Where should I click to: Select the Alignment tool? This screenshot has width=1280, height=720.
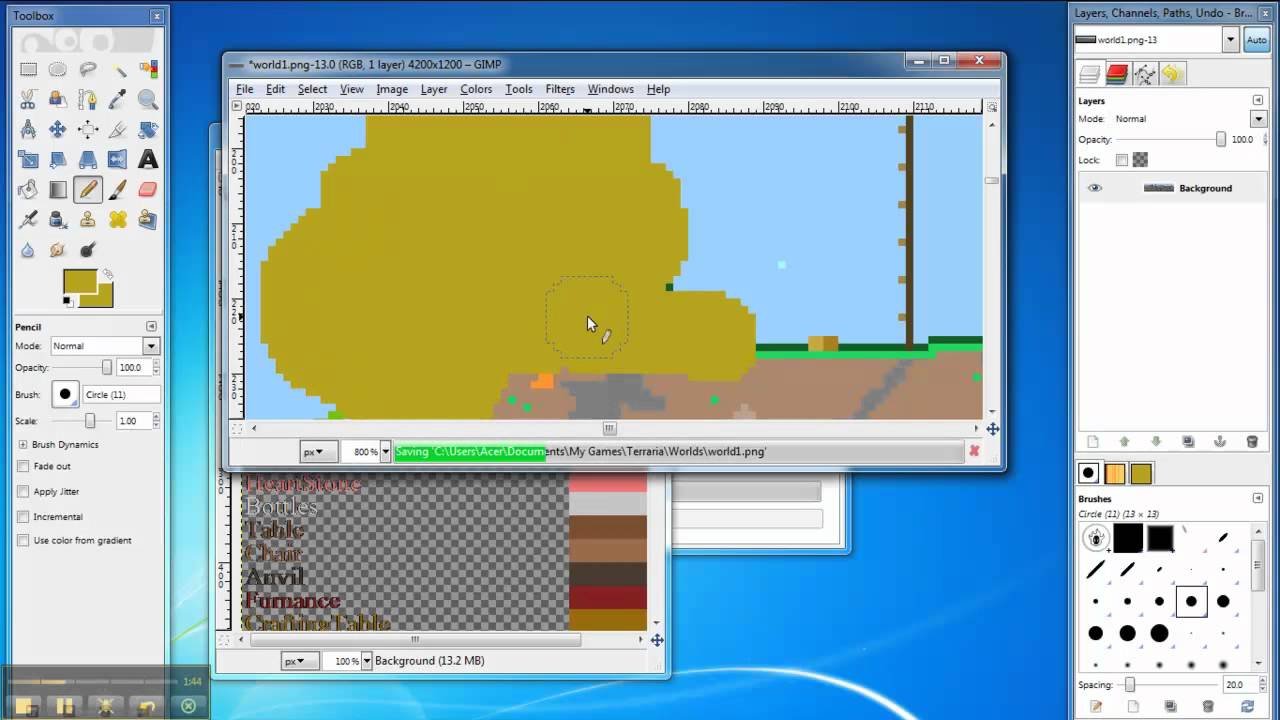(88, 129)
